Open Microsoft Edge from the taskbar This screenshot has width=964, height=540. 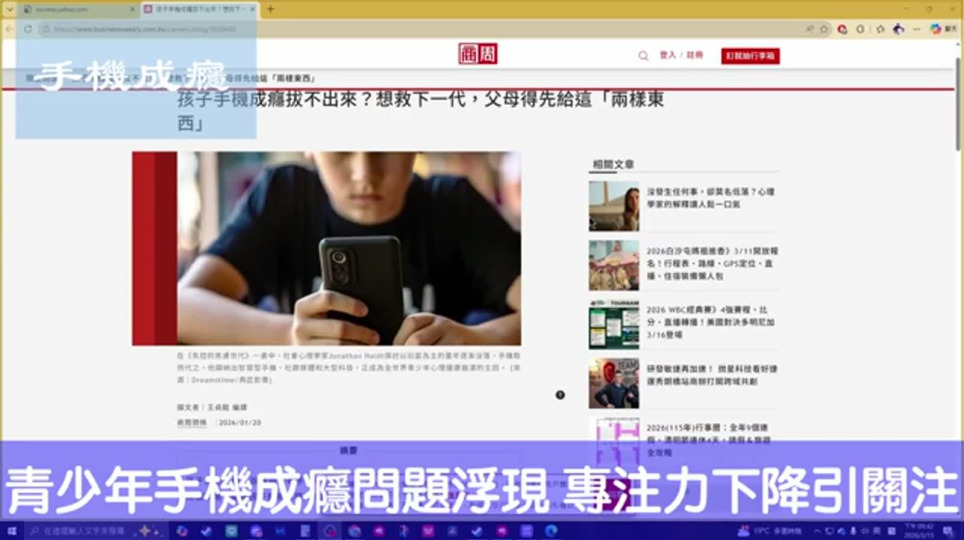550,530
